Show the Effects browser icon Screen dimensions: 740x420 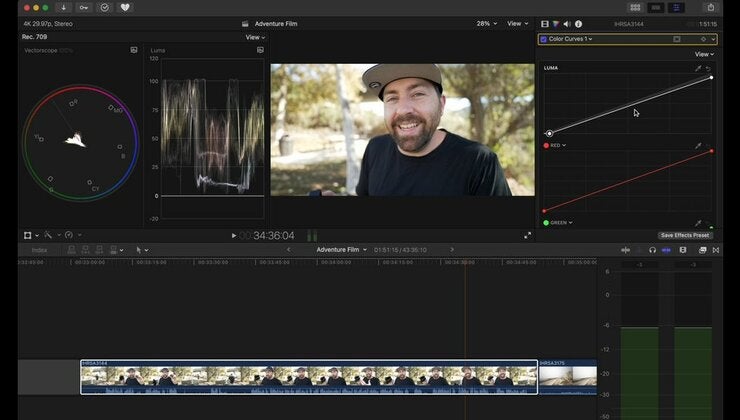point(702,250)
